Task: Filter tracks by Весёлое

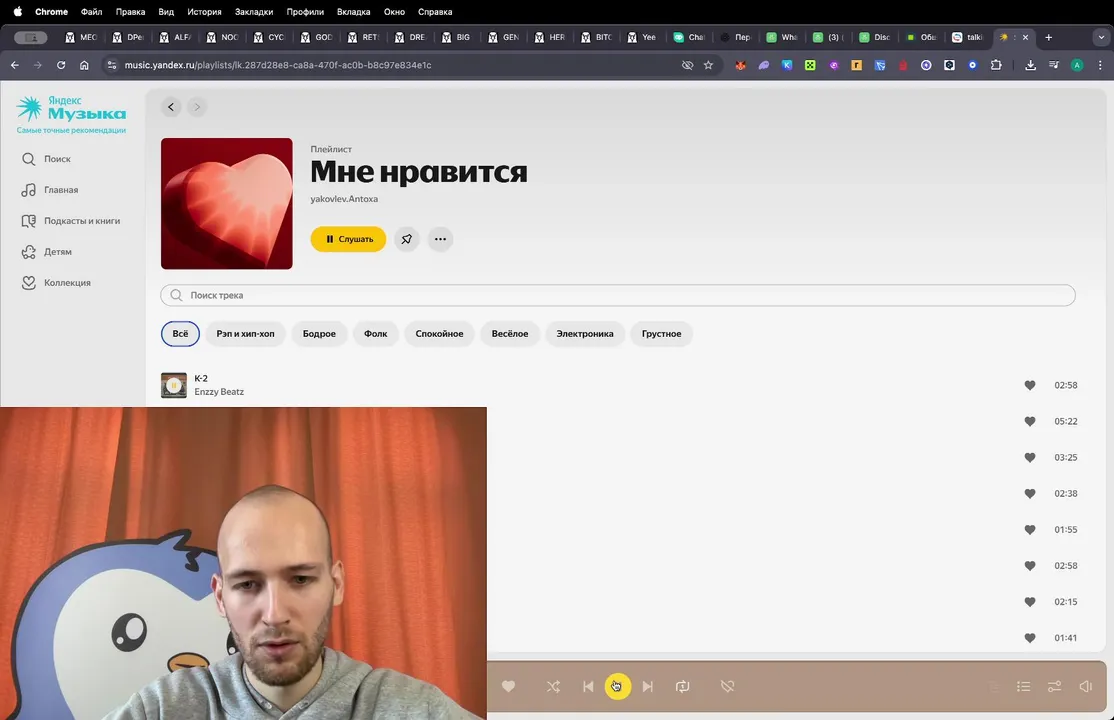Action: pos(510,333)
